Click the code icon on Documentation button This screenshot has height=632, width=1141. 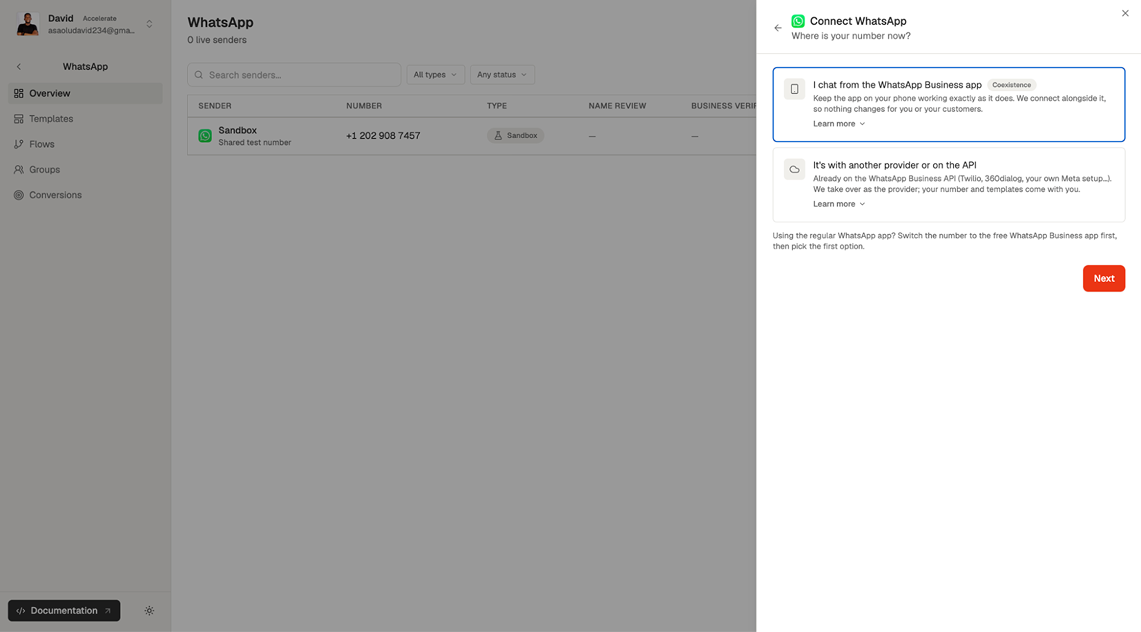[x=20, y=611]
